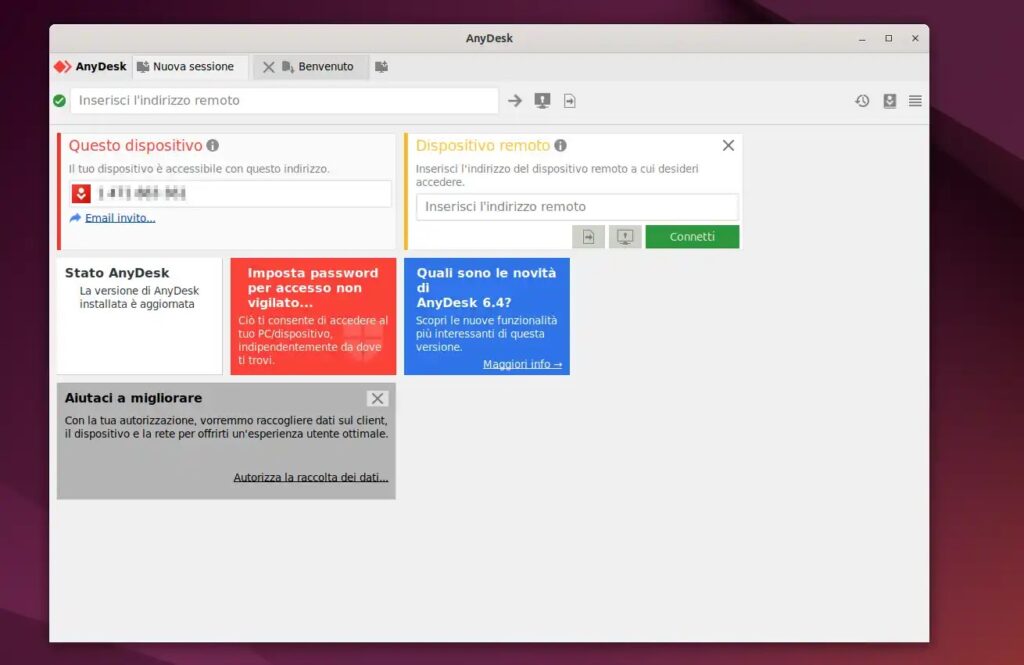Close the Aiutaci a migliorare notice
The height and width of the screenshot is (665, 1024).
pyautogui.click(x=378, y=398)
